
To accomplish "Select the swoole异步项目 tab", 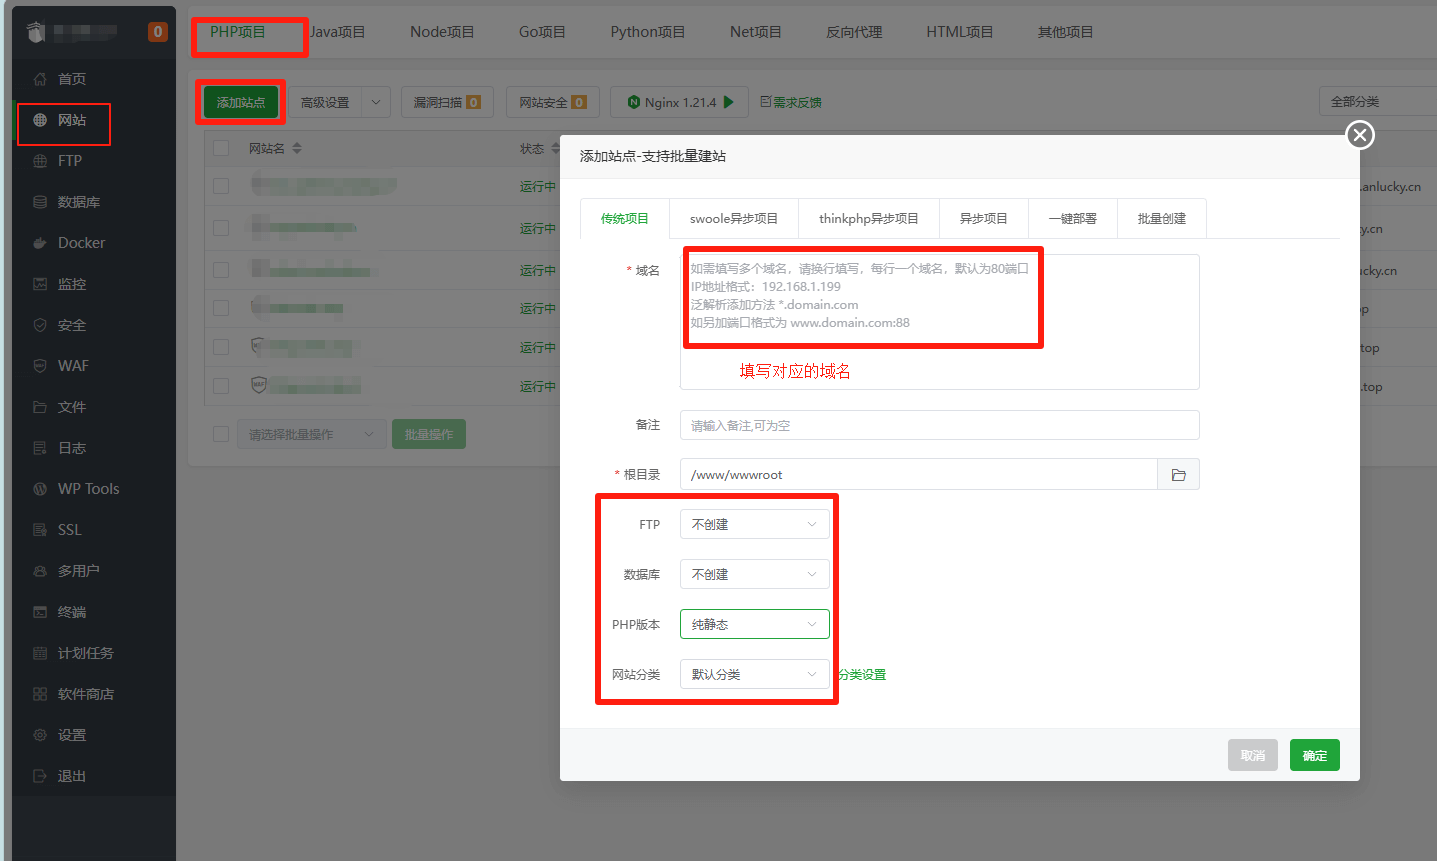I will tap(734, 218).
